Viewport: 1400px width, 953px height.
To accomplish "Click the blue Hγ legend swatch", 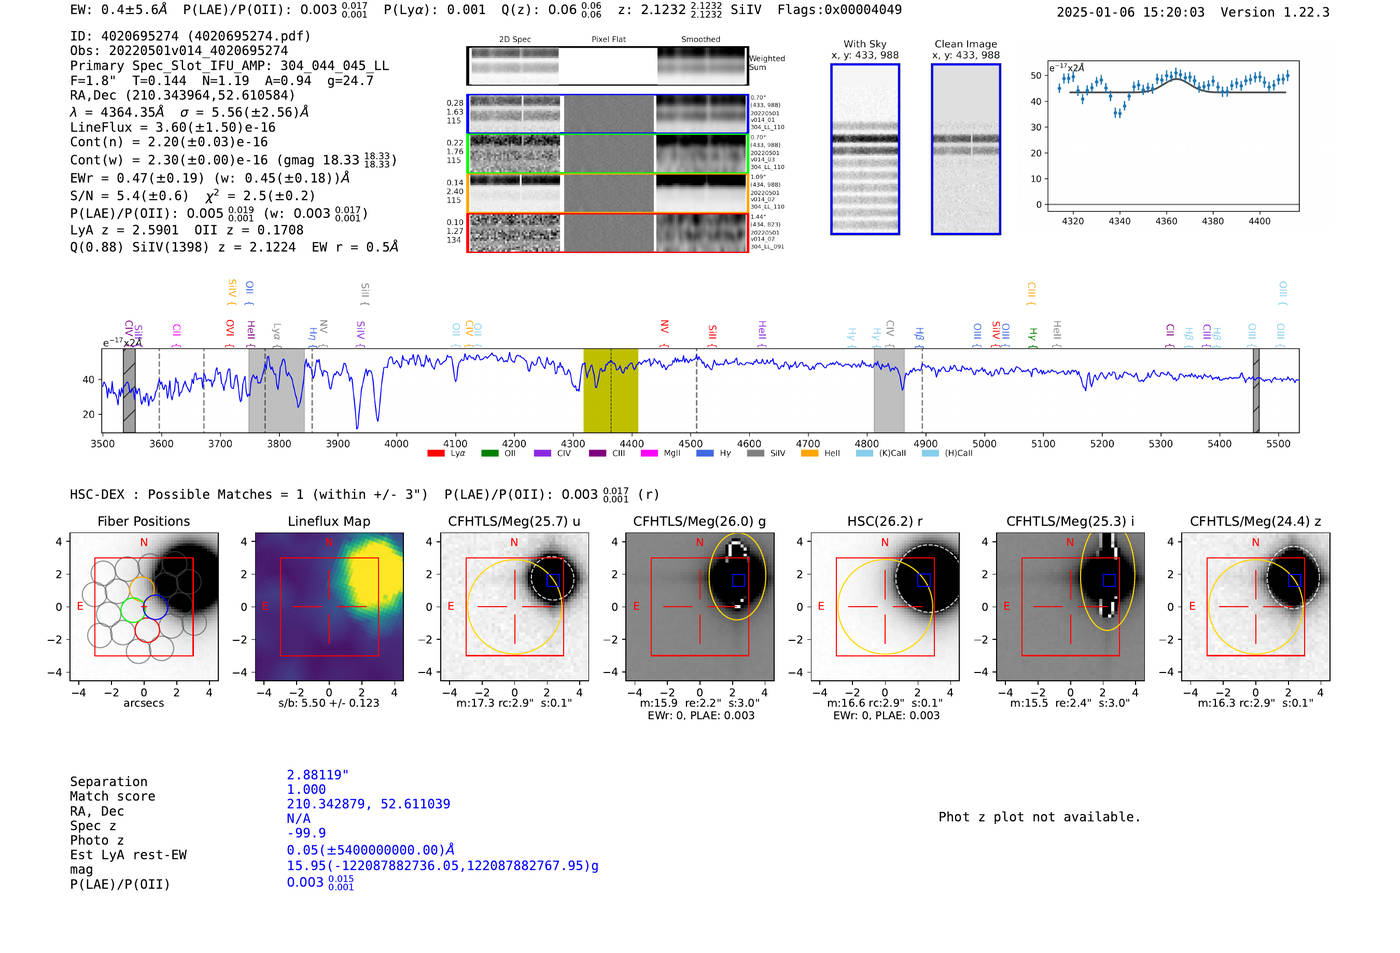I will [705, 453].
